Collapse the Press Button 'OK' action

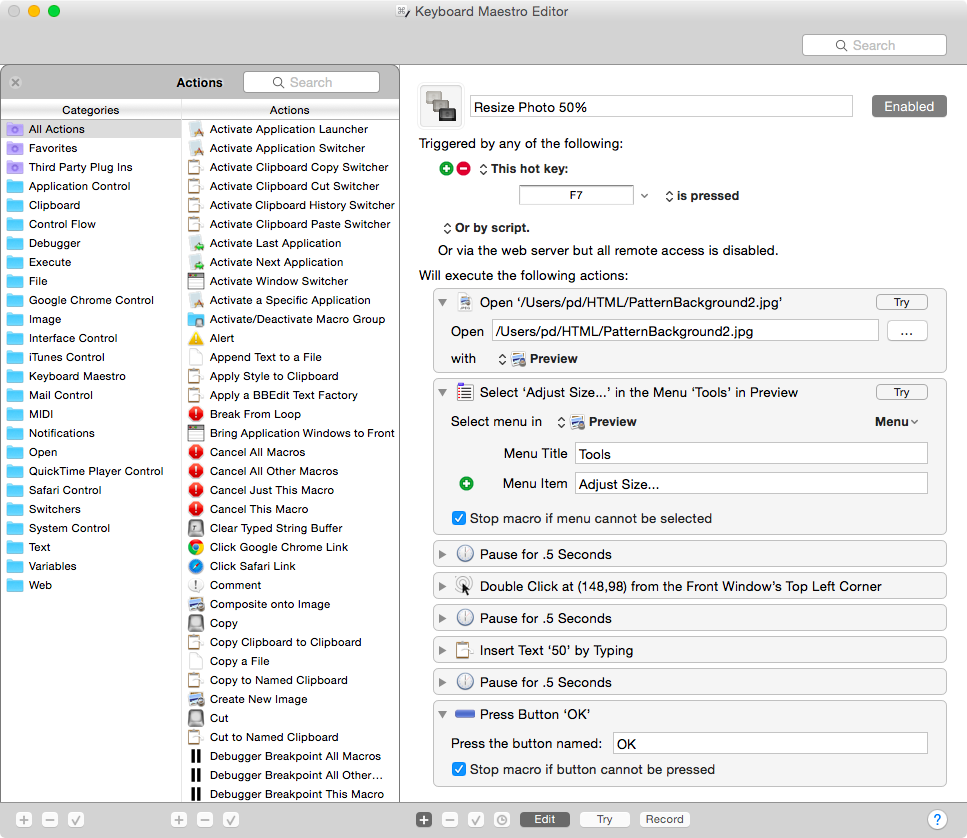442,714
